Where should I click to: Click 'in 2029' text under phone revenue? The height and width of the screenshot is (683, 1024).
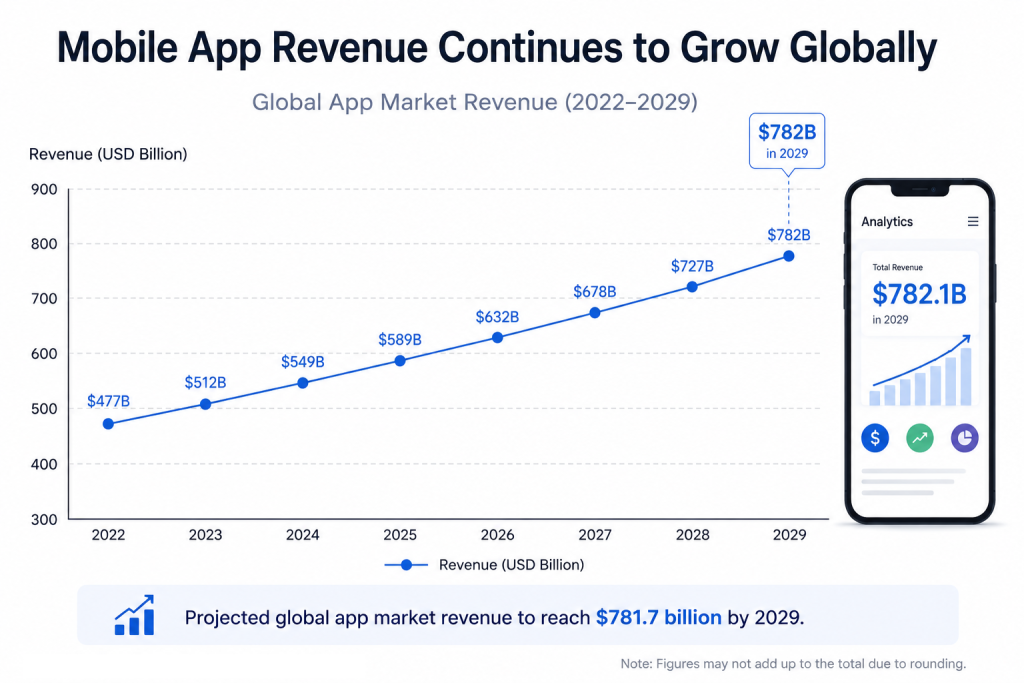coord(890,320)
